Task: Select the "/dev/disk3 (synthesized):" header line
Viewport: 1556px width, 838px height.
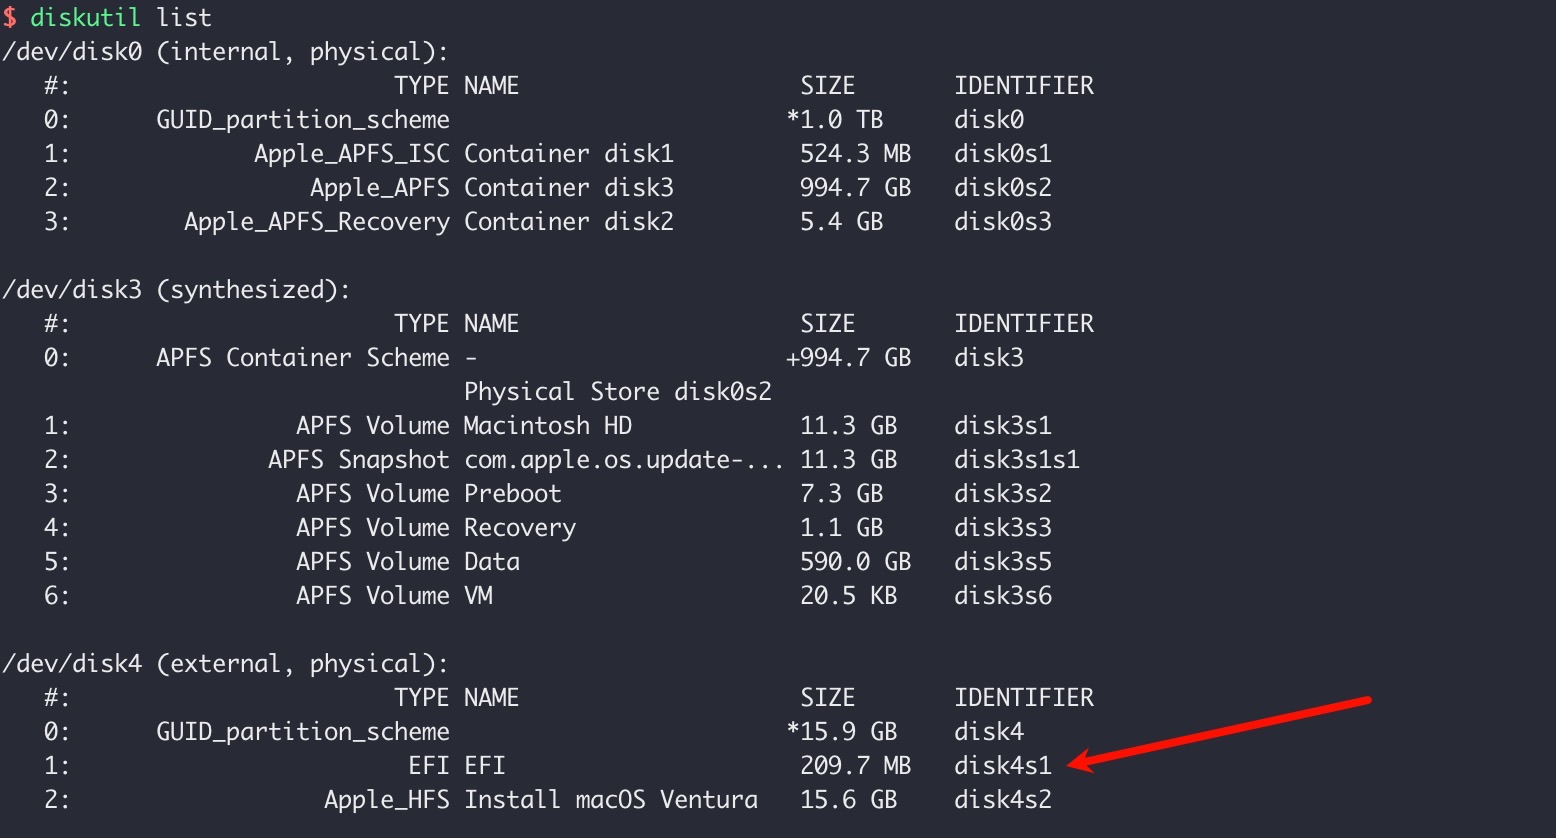Action: tap(177, 290)
